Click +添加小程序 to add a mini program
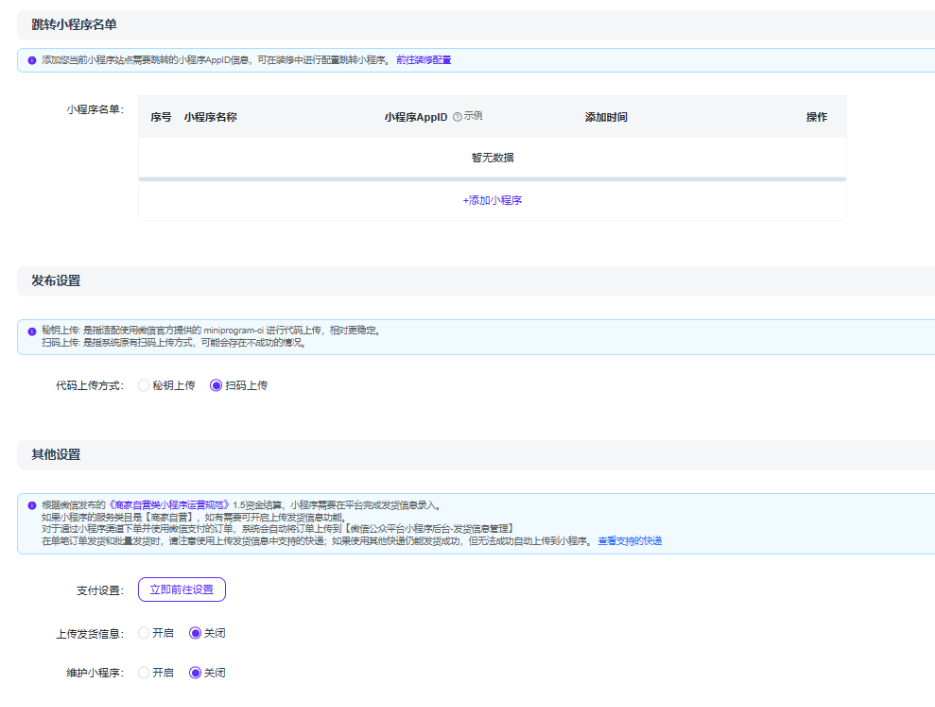 click(492, 200)
